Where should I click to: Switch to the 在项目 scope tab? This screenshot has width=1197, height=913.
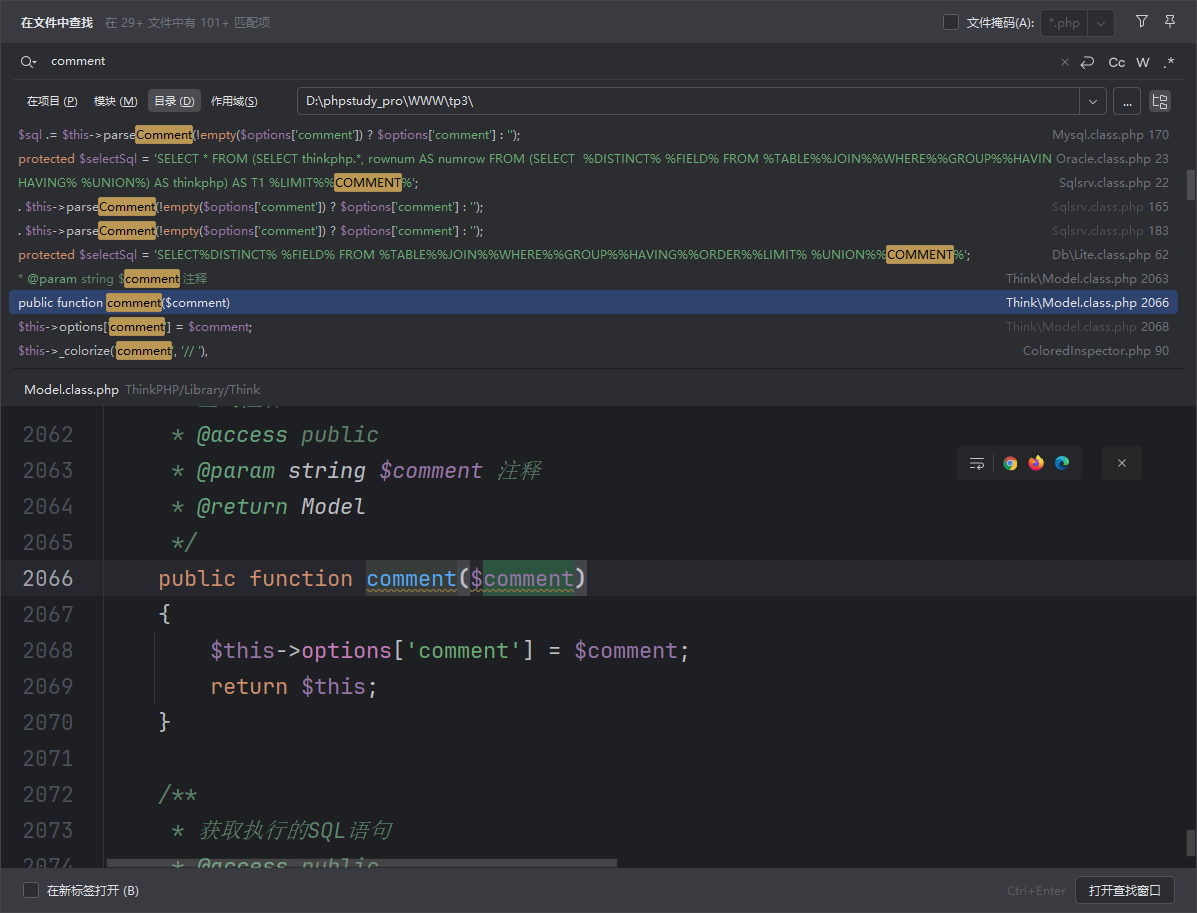pos(52,101)
